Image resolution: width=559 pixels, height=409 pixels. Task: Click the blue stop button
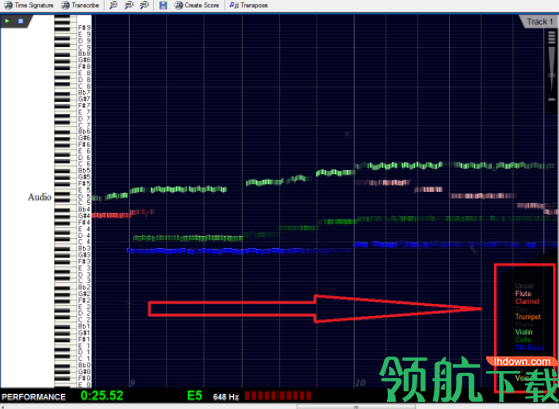coord(21,21)
